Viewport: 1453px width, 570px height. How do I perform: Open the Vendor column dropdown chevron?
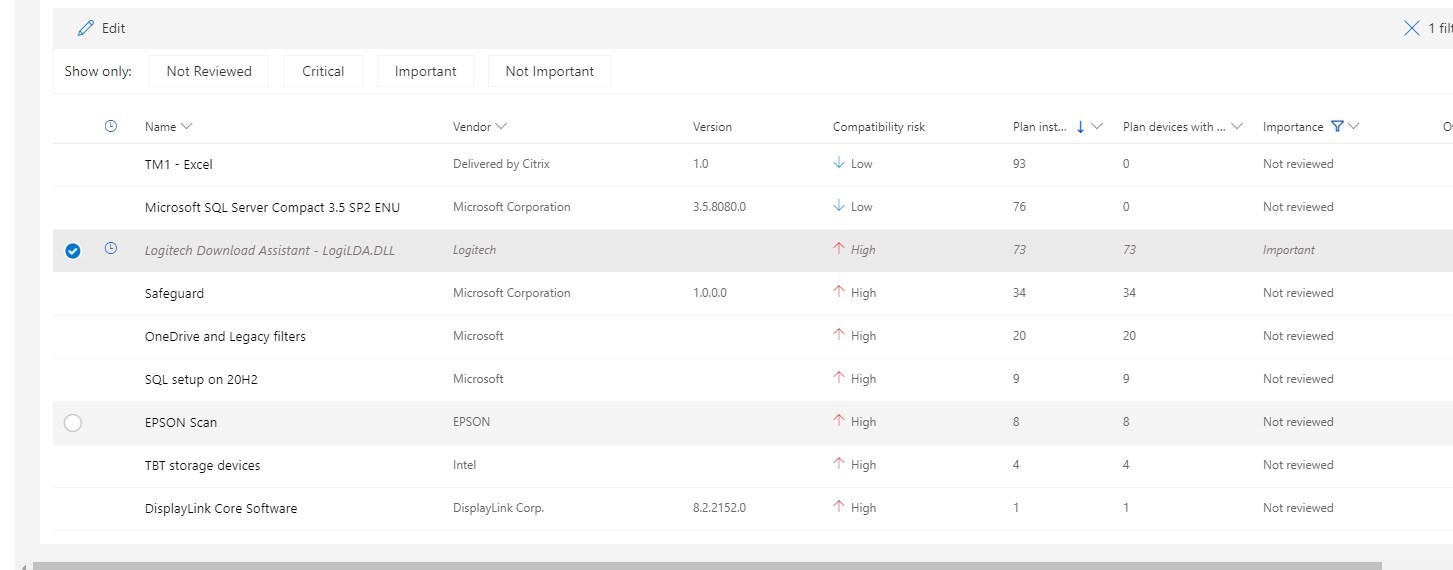501,127
